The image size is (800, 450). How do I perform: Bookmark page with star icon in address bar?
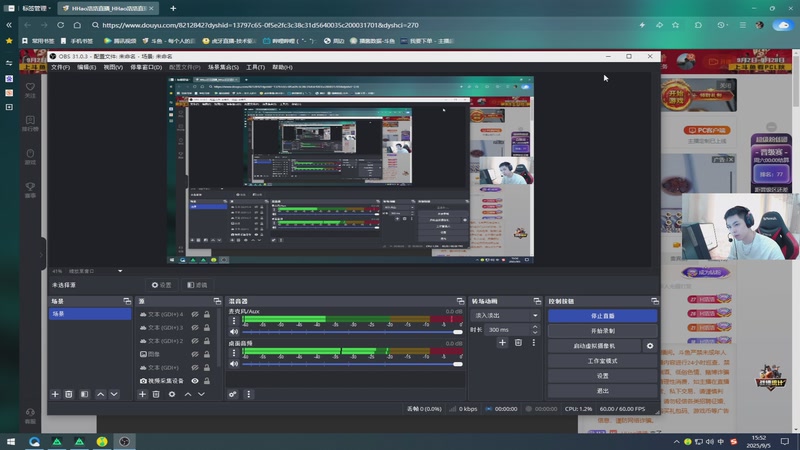click(x=676, y=25)
